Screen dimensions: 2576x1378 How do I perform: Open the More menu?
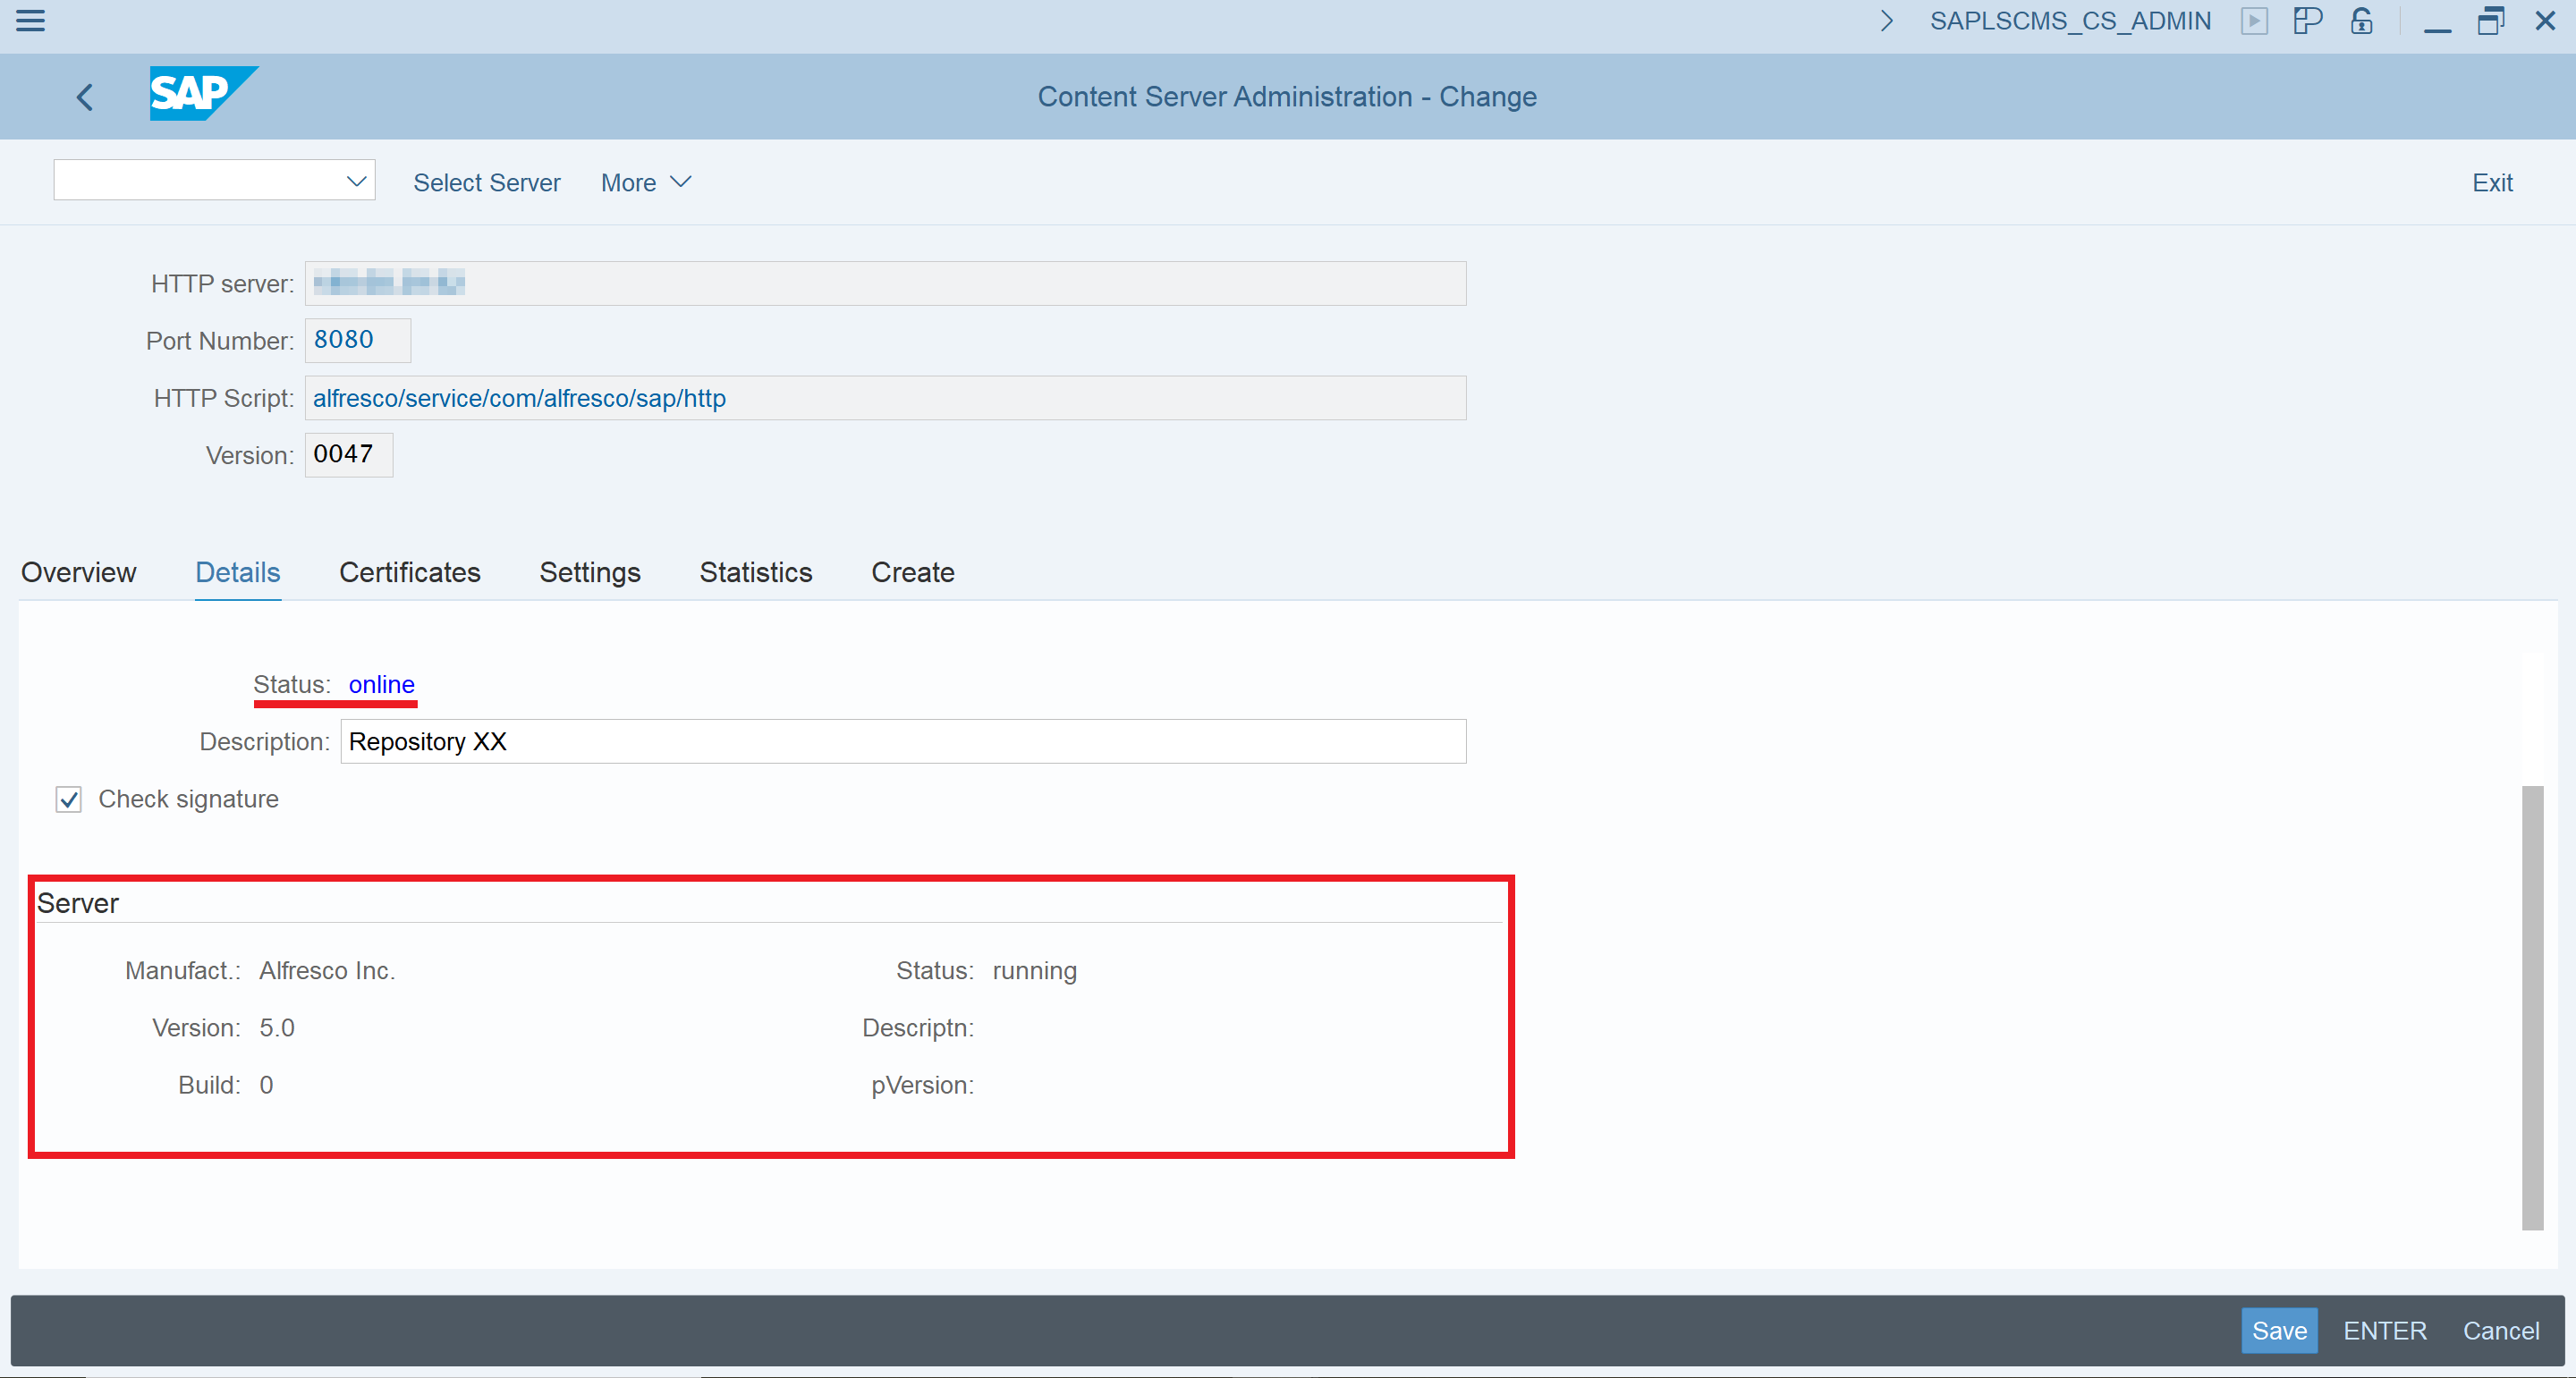pos(644,182)
